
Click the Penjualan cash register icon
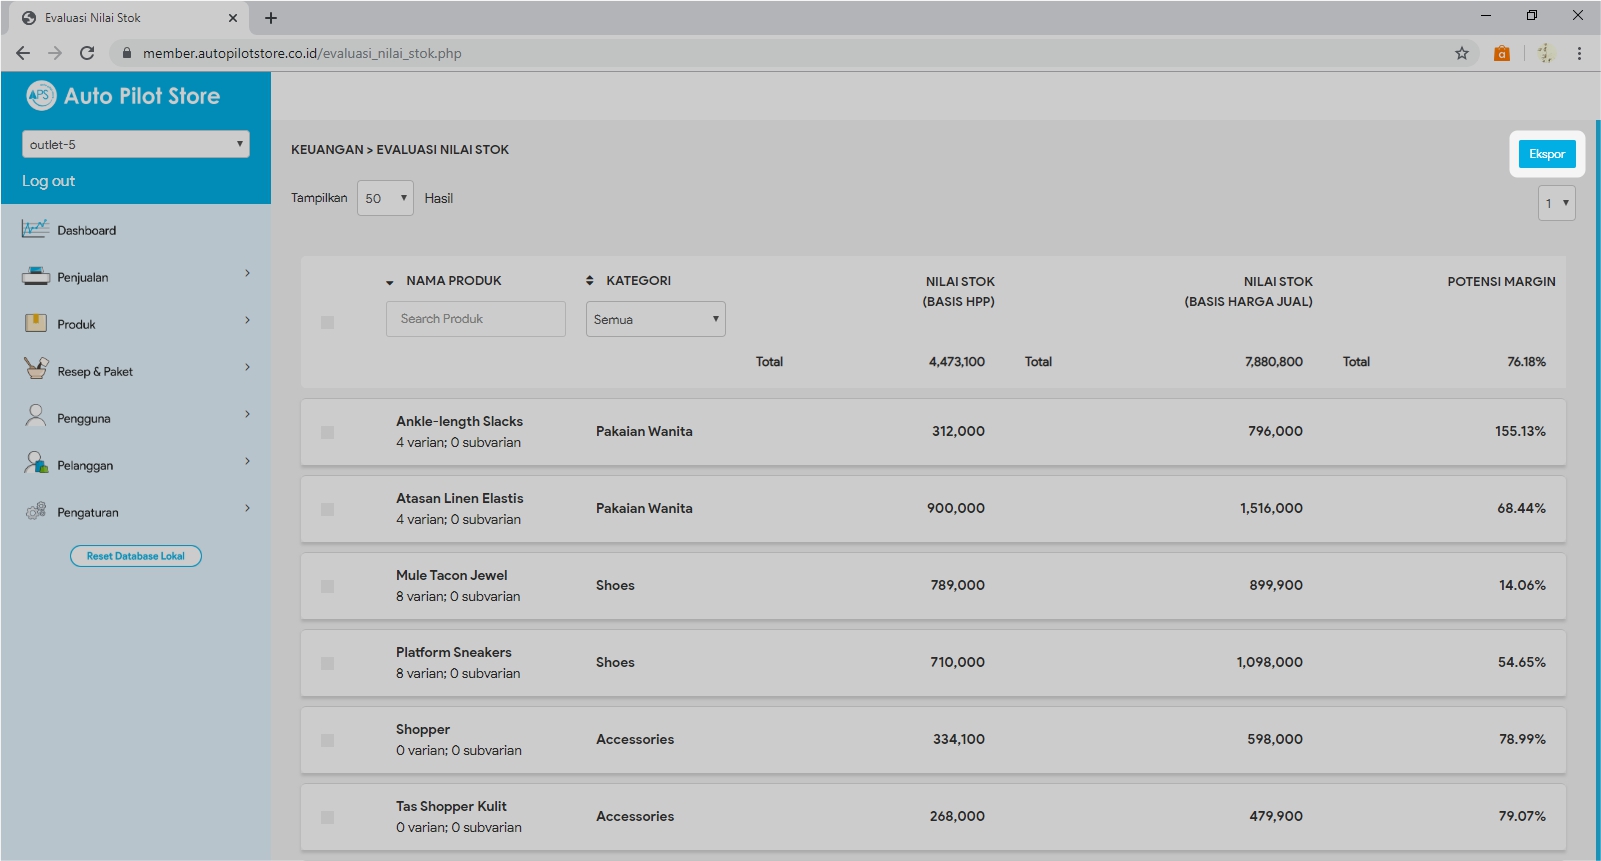(35, 277)
